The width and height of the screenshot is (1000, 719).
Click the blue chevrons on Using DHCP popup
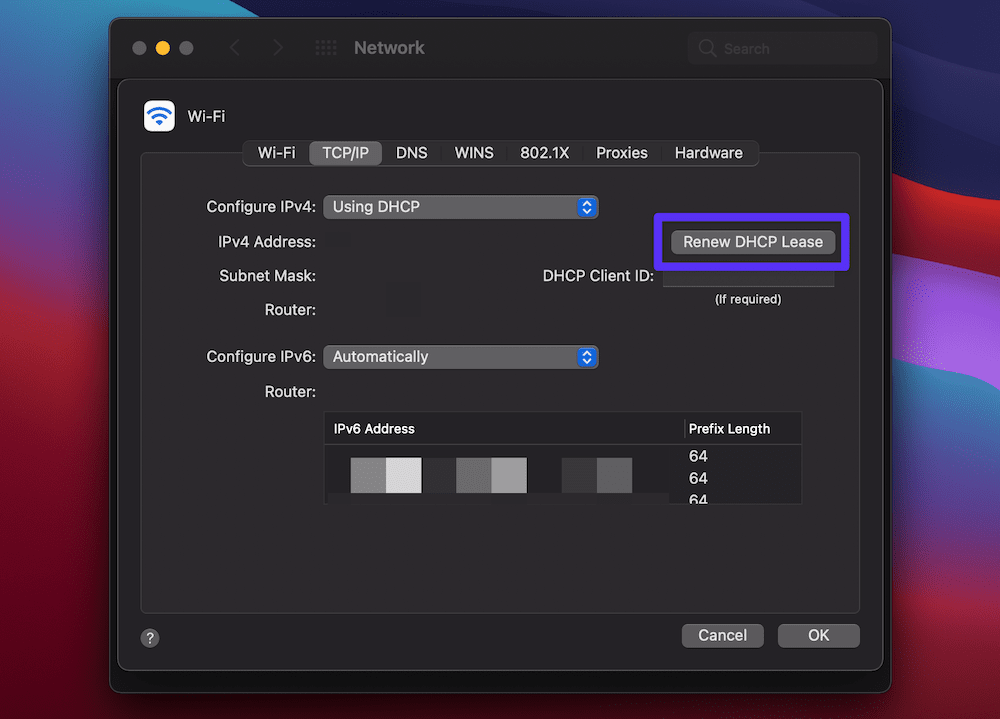(x=587, y=207)
